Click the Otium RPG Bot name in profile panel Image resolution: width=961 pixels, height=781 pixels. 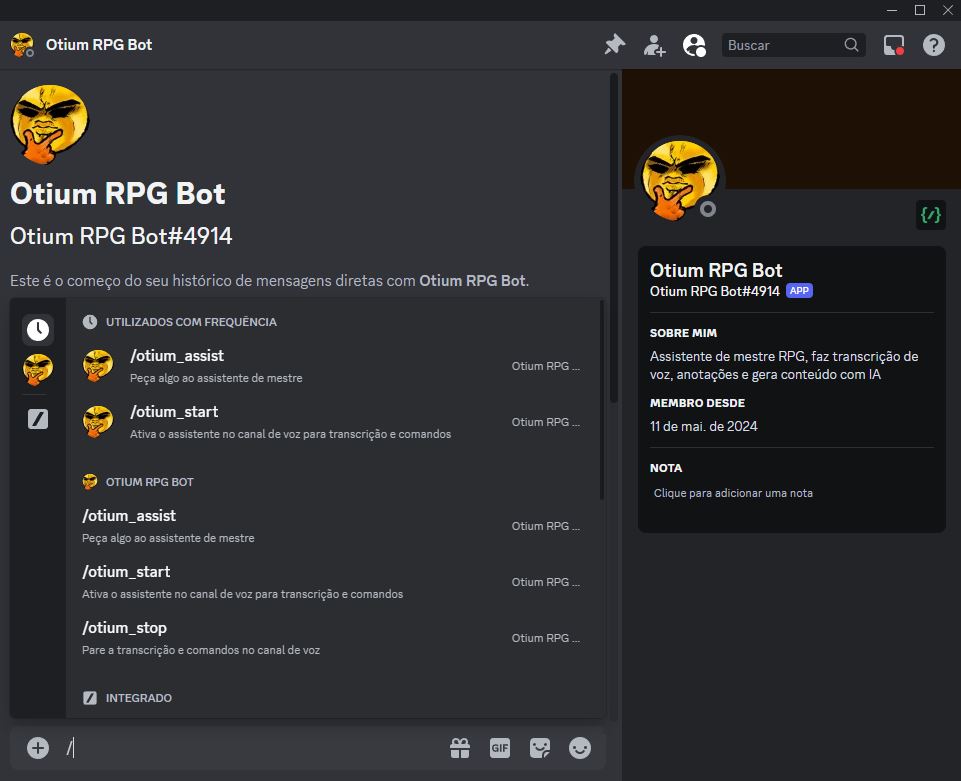pyautogui.click(x=716, y=270)
